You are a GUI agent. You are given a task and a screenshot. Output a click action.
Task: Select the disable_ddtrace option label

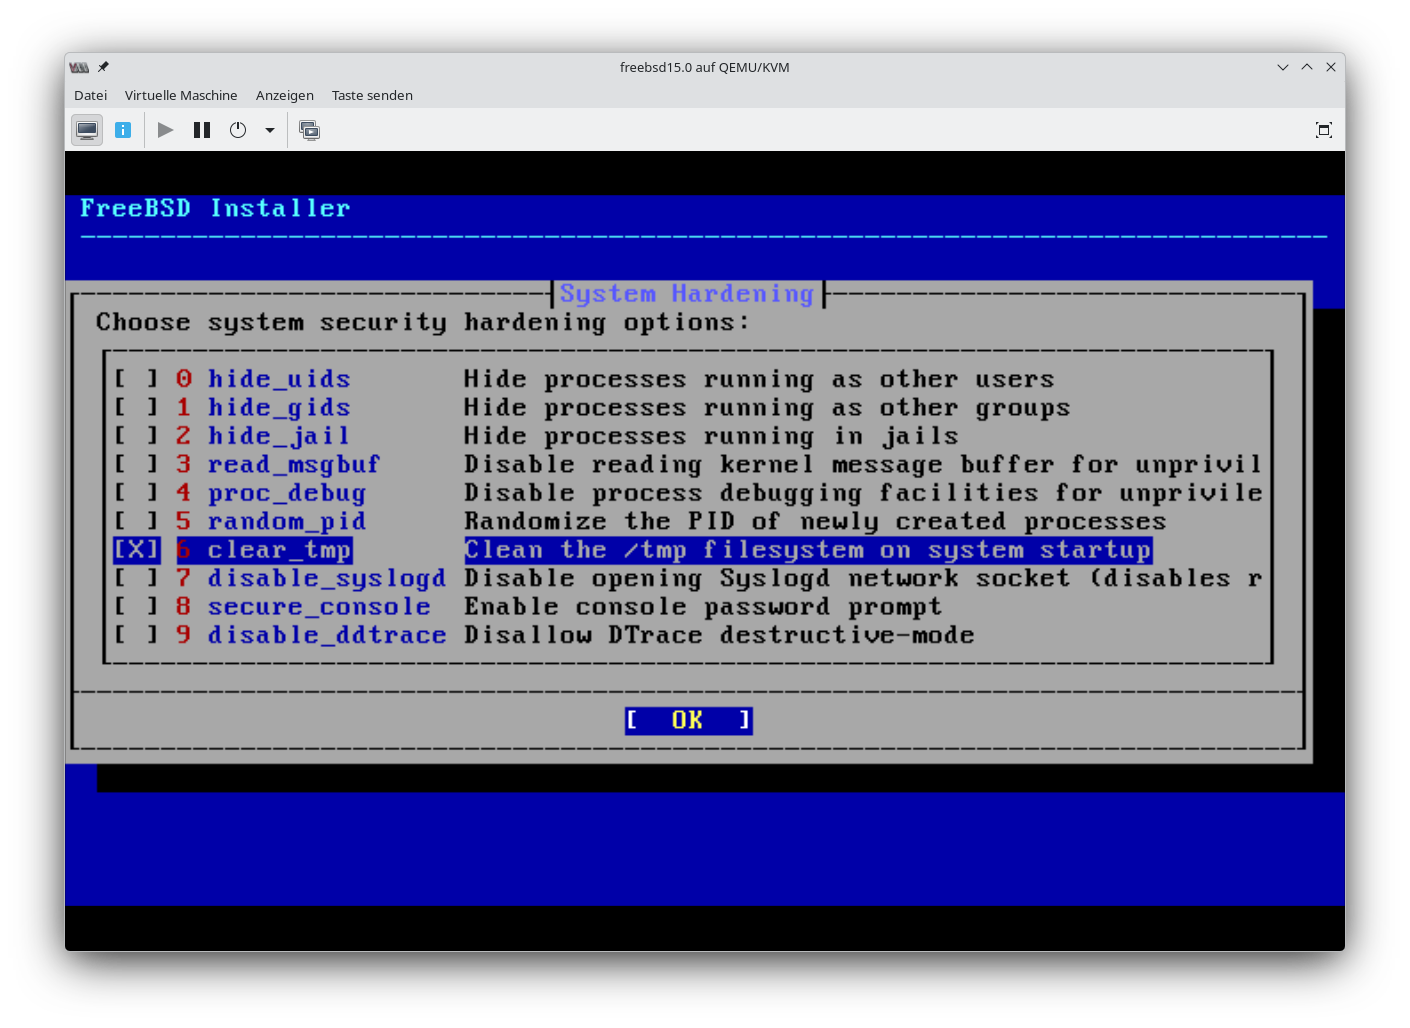click(326, 635)
